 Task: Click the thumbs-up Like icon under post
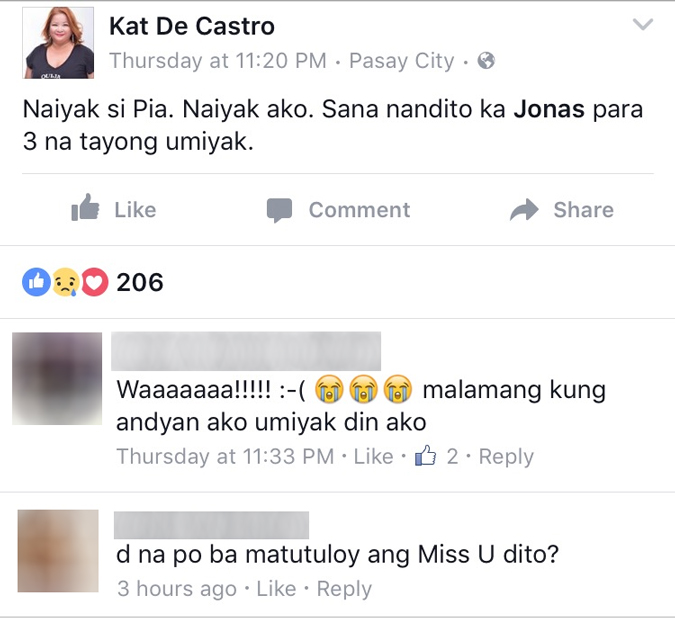click(x=85, y=207)
